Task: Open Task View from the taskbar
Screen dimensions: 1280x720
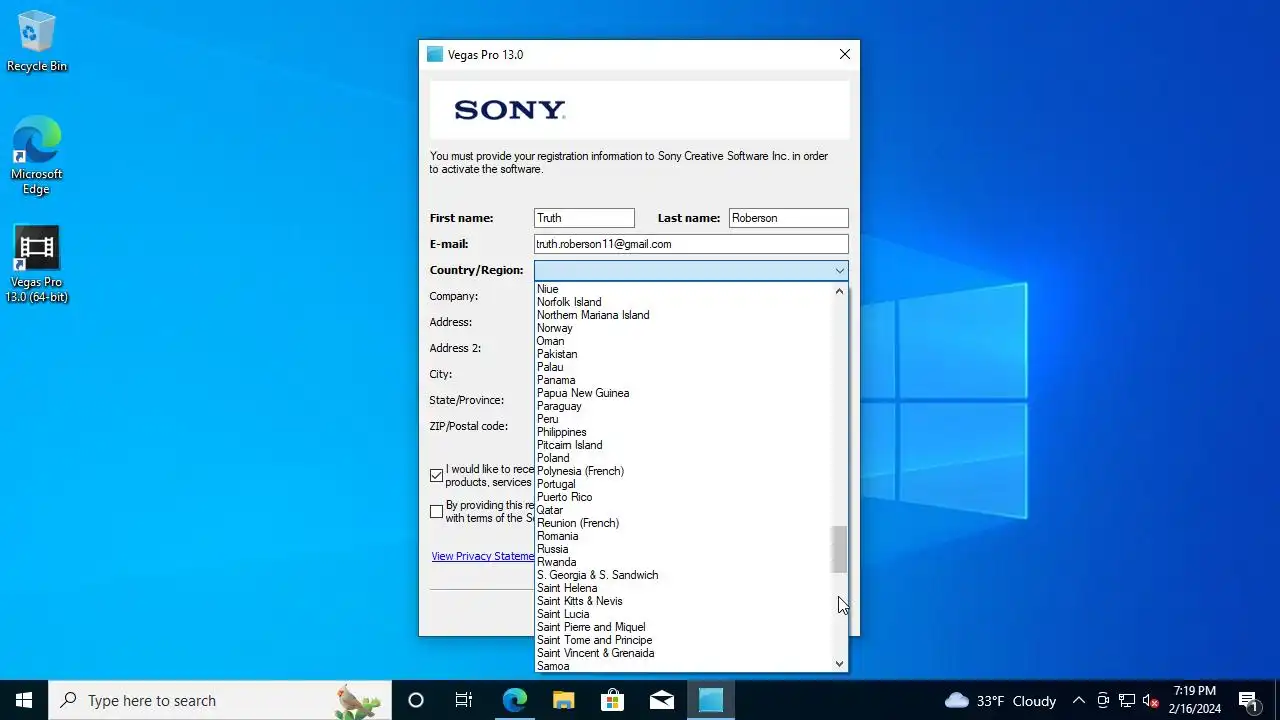Action: tap(464, 700)
